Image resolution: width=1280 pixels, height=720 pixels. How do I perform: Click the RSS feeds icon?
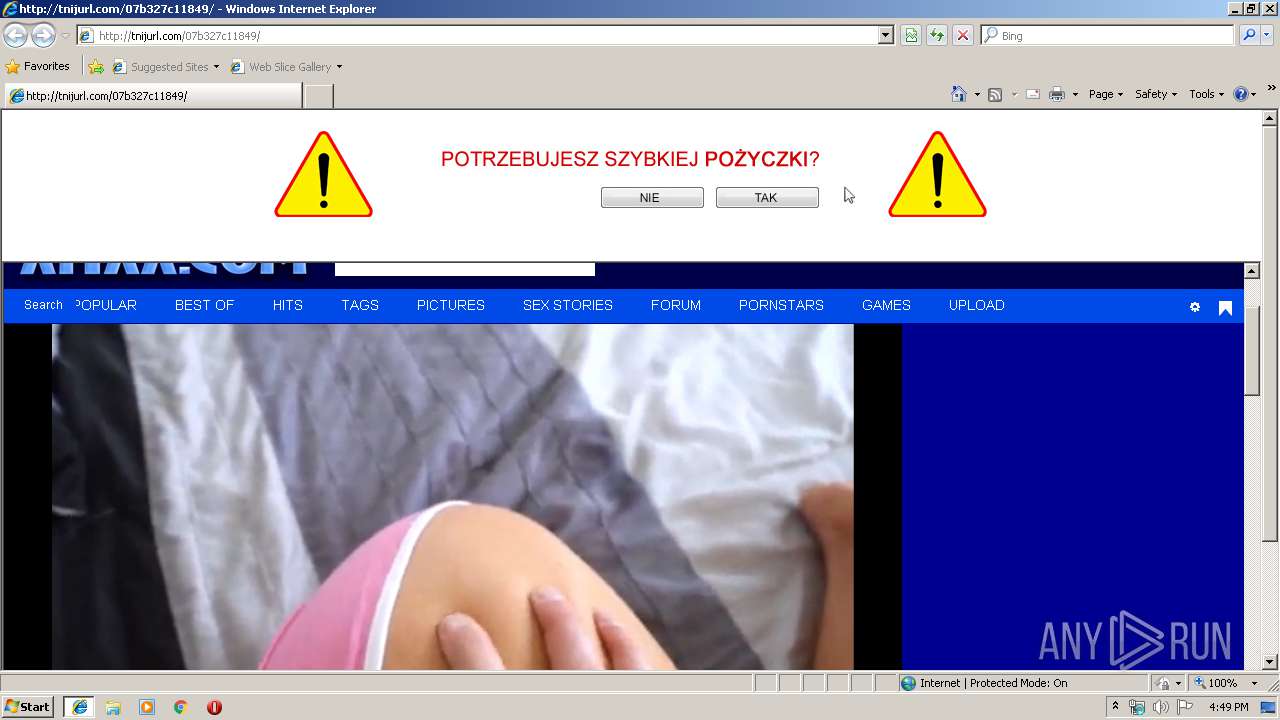point(995,94)
